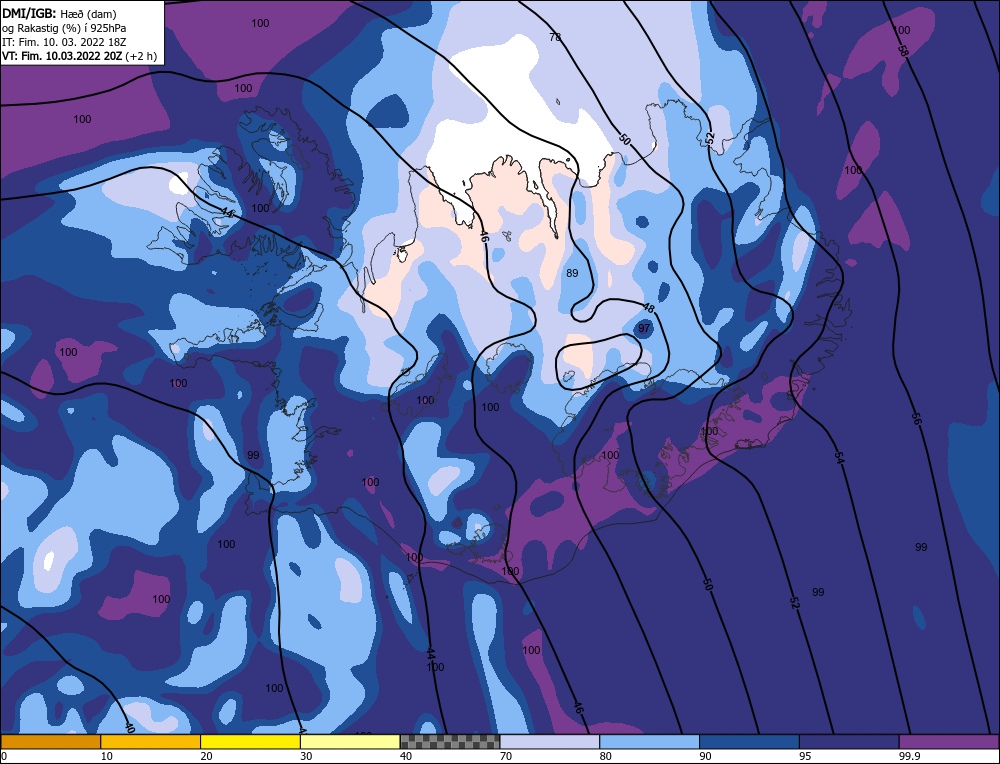Click the light blue 80–90 legend swatch
1000x764 pixels.
click(649, 742)
